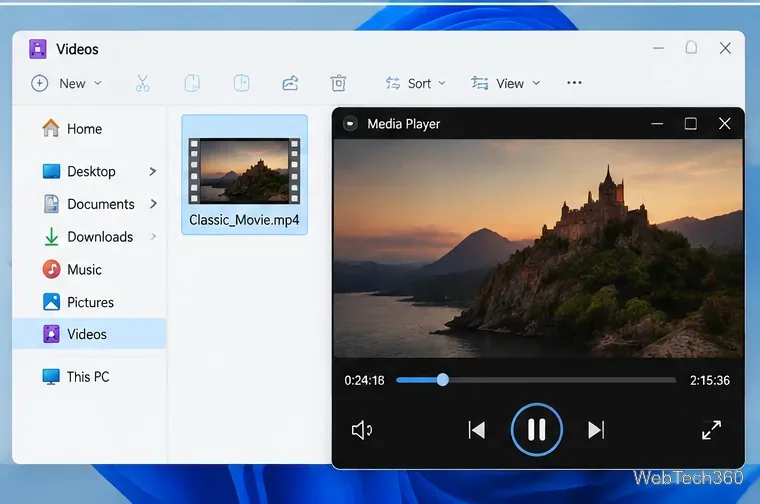Screen dimensions: 760x504
Task: Click the elapsed time 0:24:18
Action: point(364,380)
